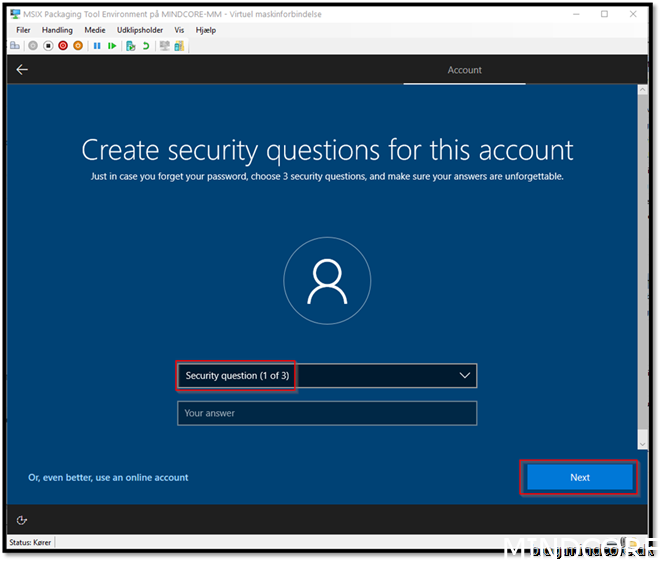Image resolution: width=661 pixels, height=561 pixels.
Task: Create a checkpoint using toolbar icon
Action: pyautogui.click(x=131, y=46)
